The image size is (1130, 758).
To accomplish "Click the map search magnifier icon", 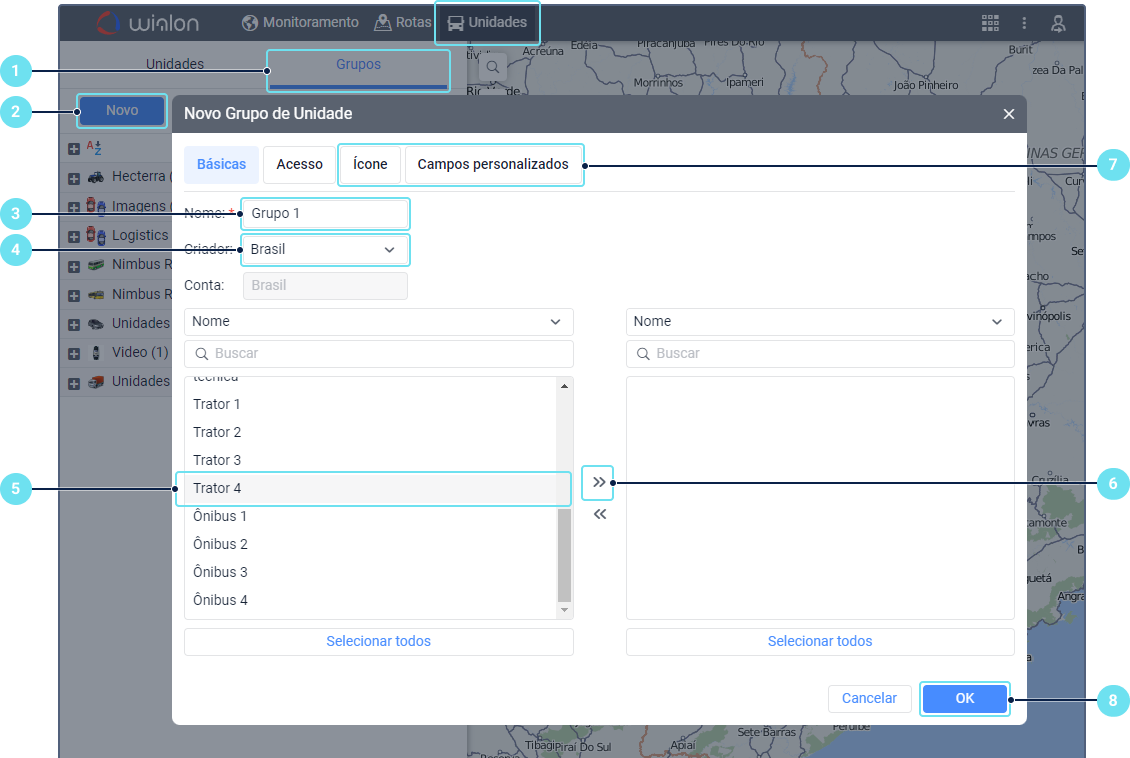I will [x=492, y=68].
